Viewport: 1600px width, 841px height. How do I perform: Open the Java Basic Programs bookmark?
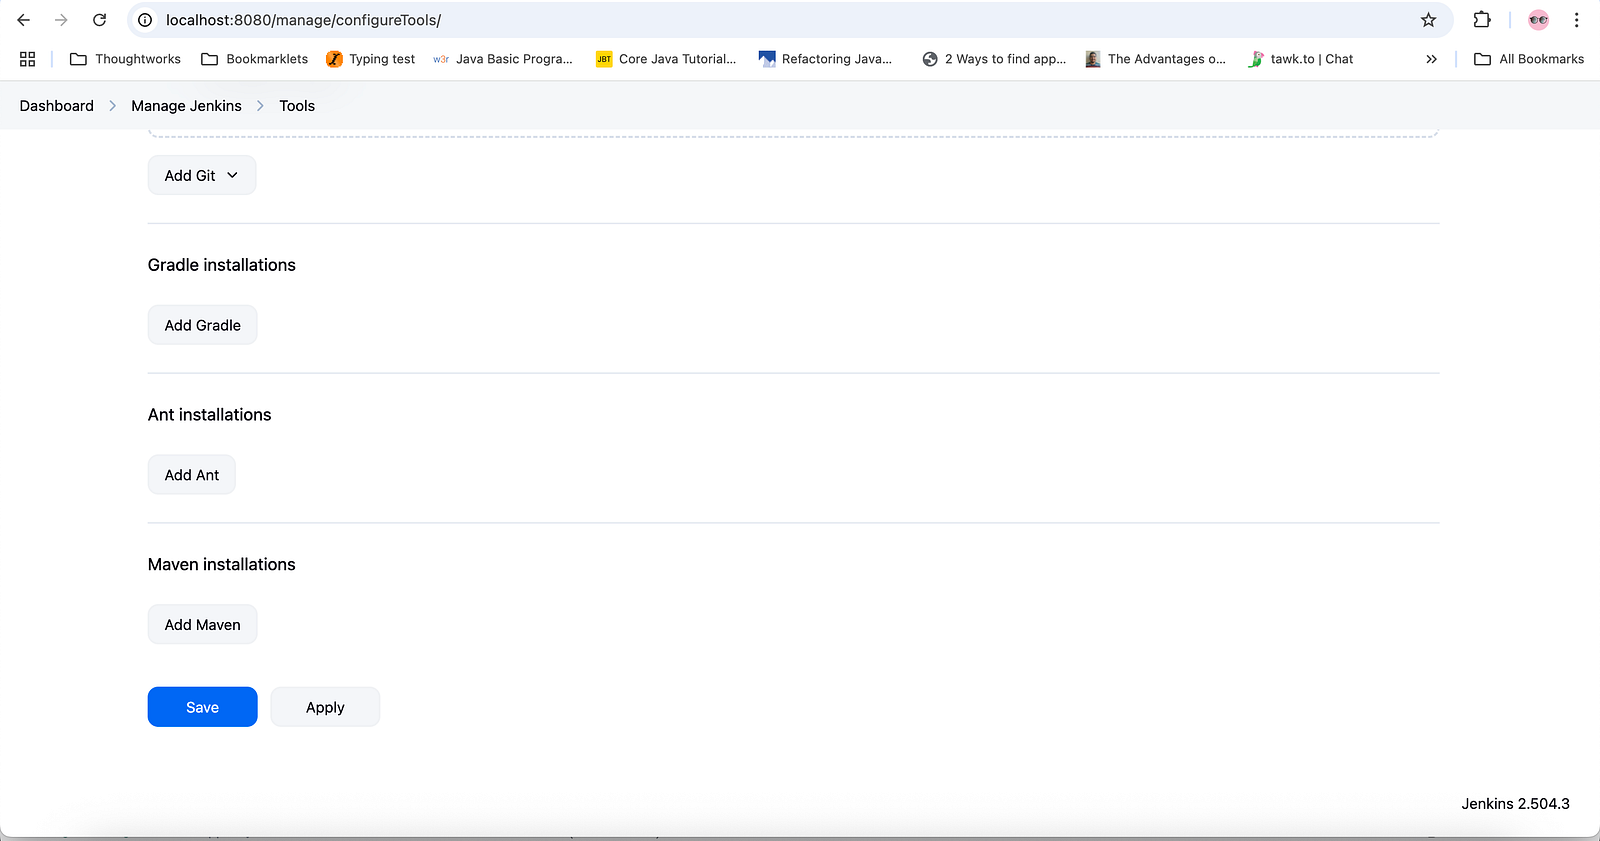tap(503, 59)
